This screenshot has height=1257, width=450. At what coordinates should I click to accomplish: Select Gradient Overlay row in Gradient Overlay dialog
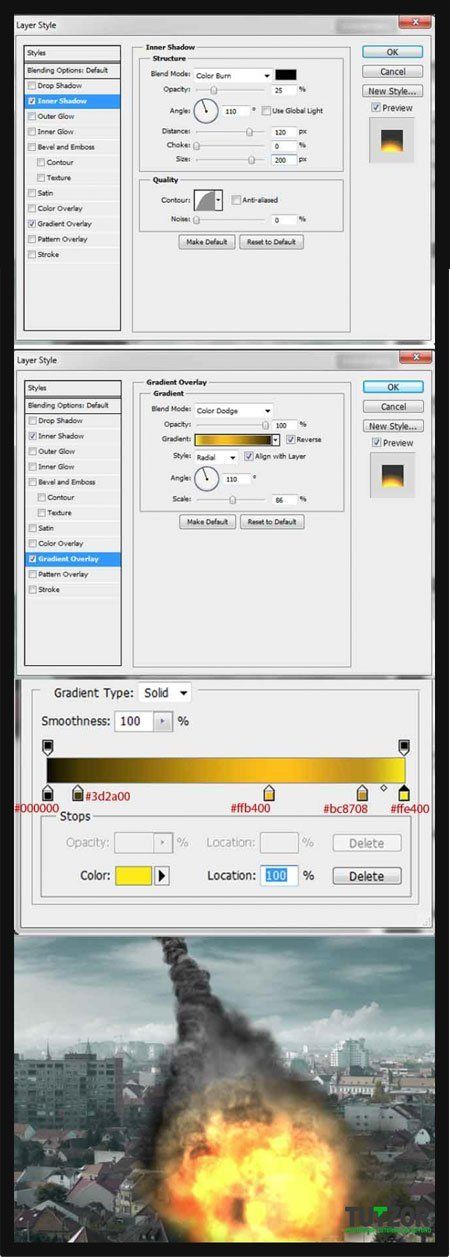[x=73, y=559]
